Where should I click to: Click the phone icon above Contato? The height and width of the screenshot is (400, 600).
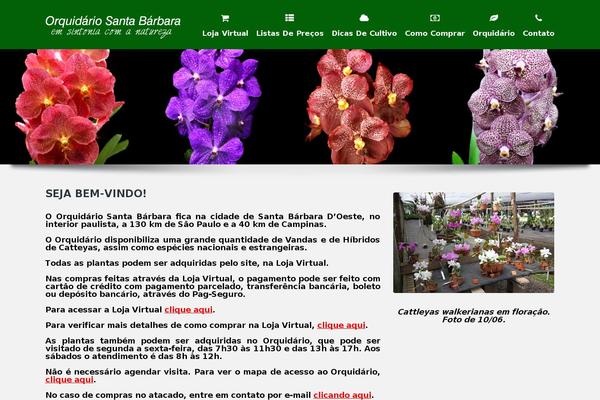point(538,18)
